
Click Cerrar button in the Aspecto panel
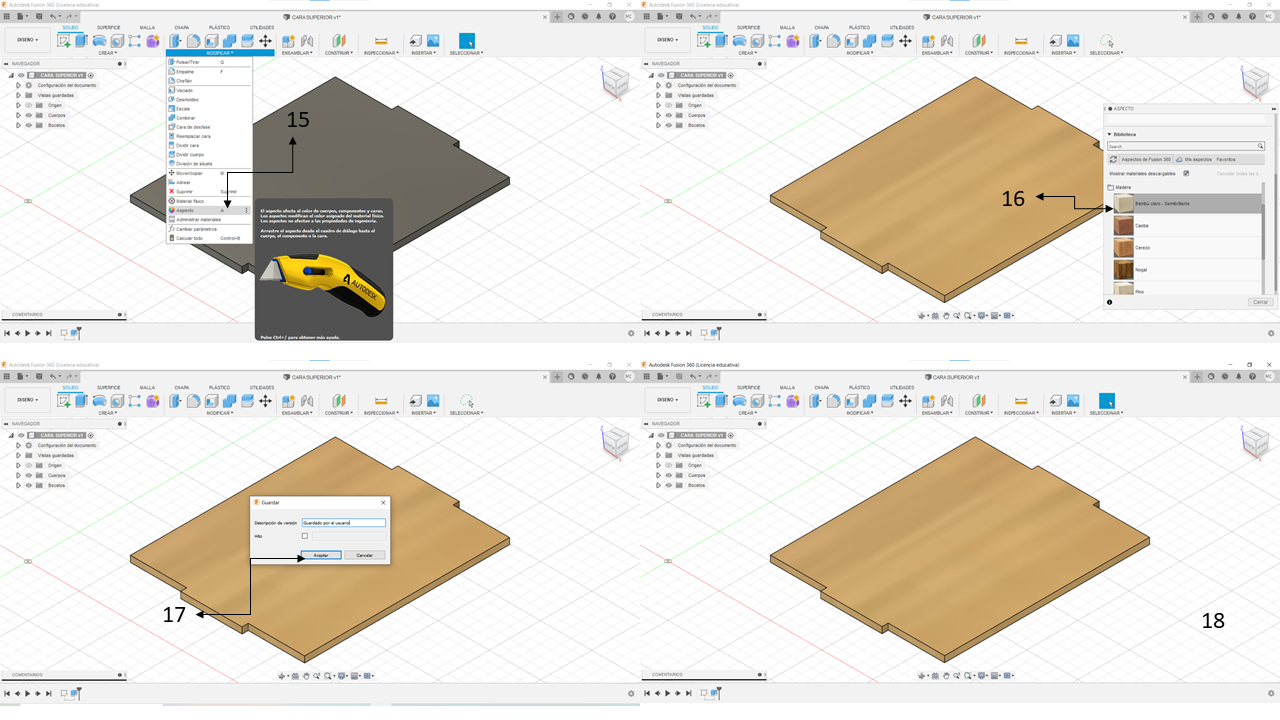coord(1260,302)
